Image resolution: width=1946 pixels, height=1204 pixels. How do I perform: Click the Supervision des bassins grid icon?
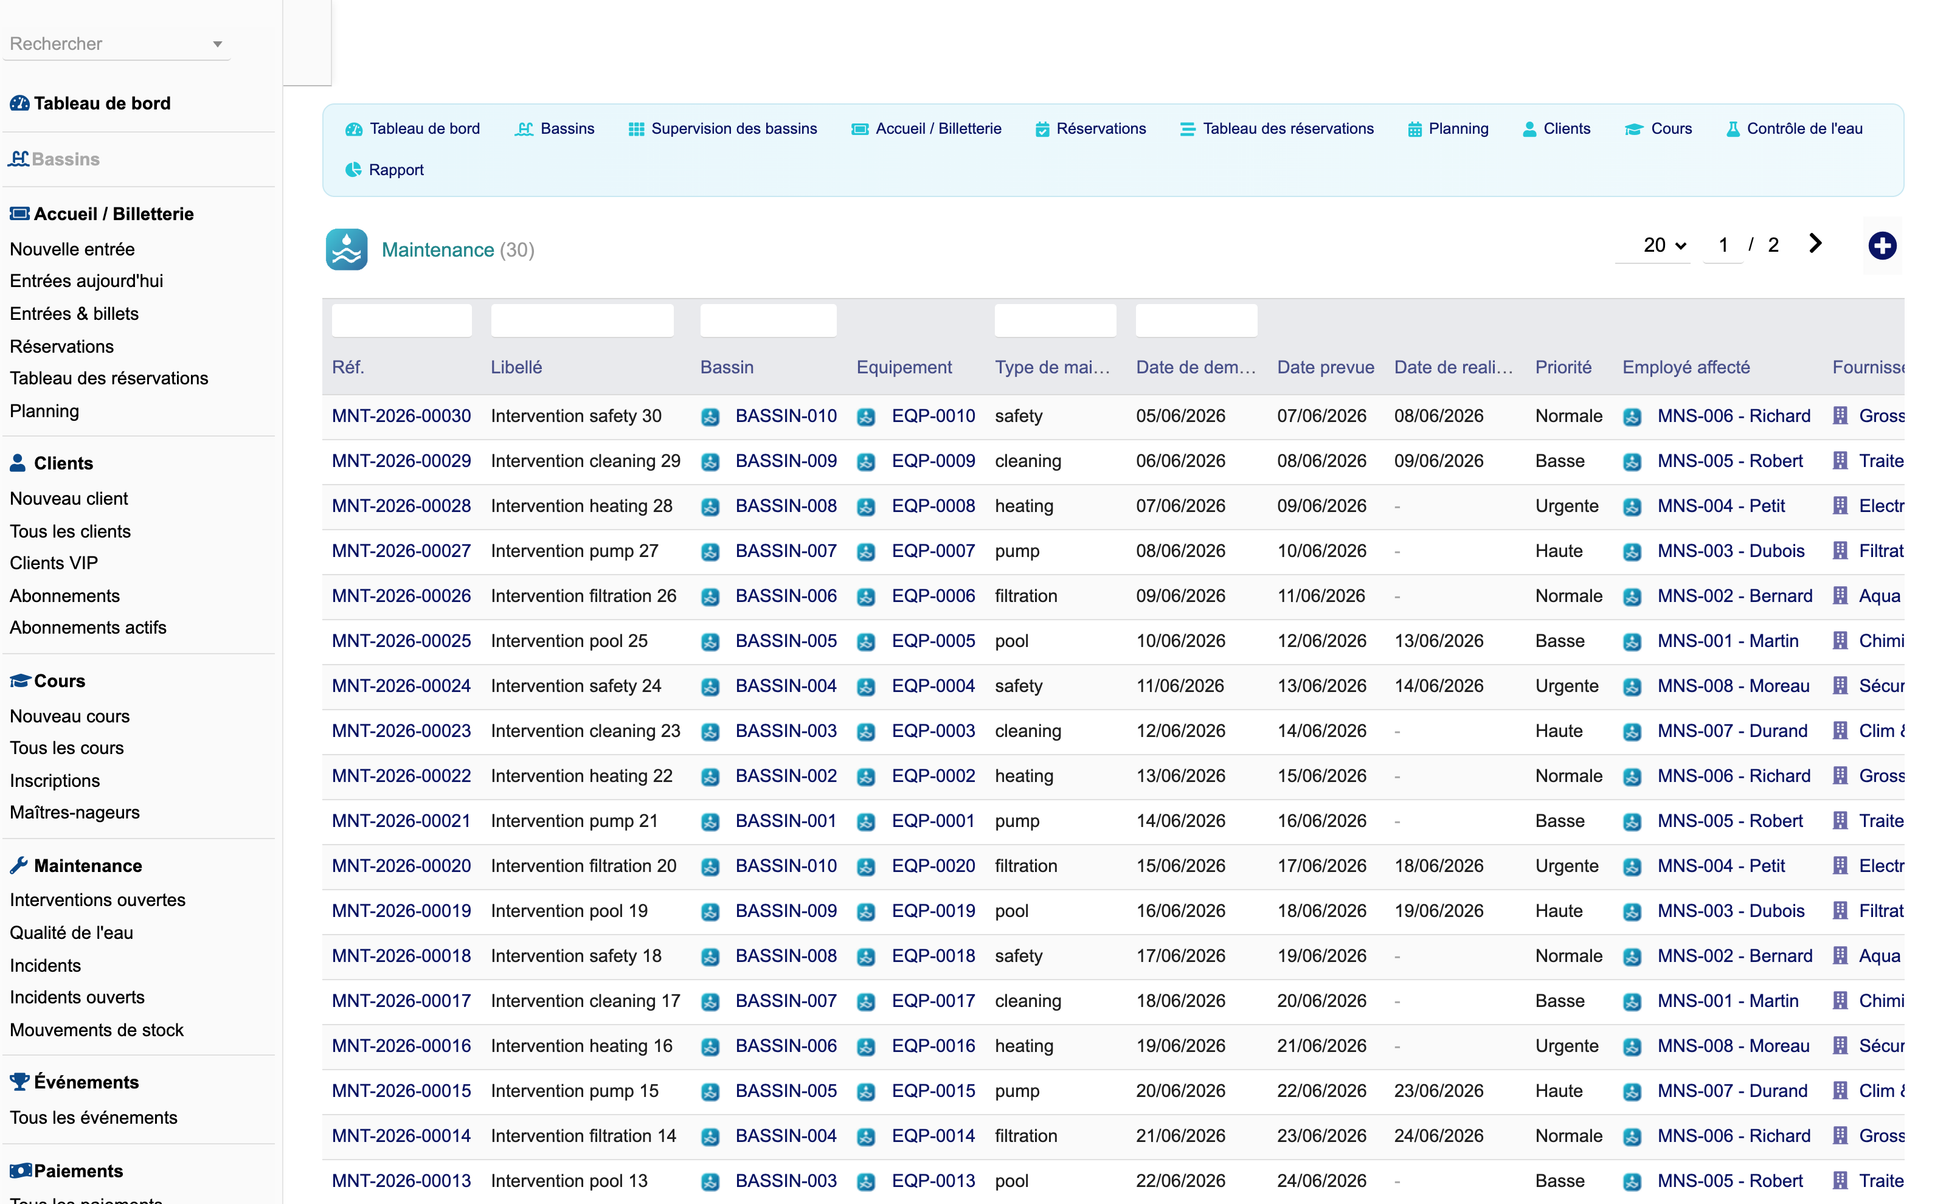(x=636, y=129)
